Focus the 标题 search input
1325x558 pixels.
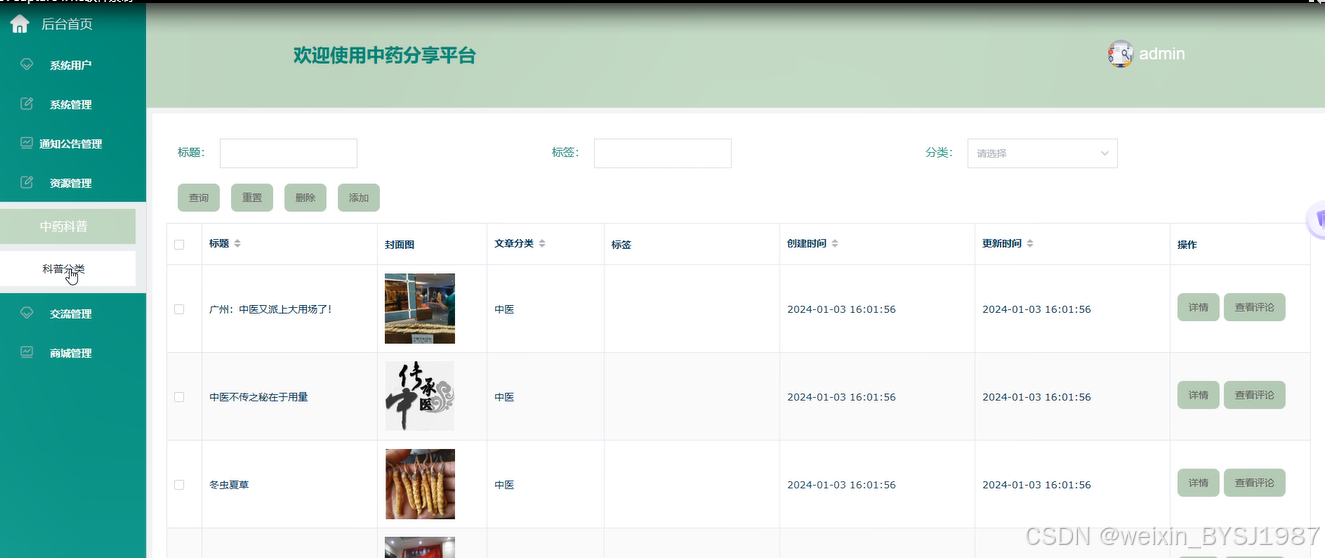[x=288, y=153]
